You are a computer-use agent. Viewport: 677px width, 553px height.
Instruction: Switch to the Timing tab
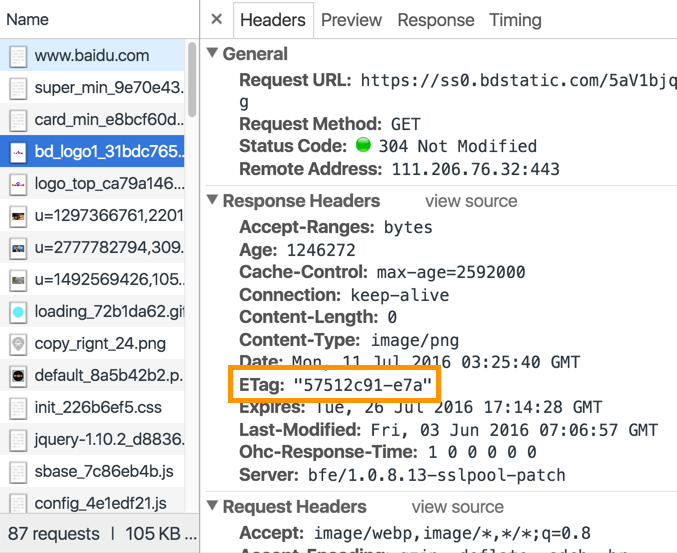(x=515, y=20)
